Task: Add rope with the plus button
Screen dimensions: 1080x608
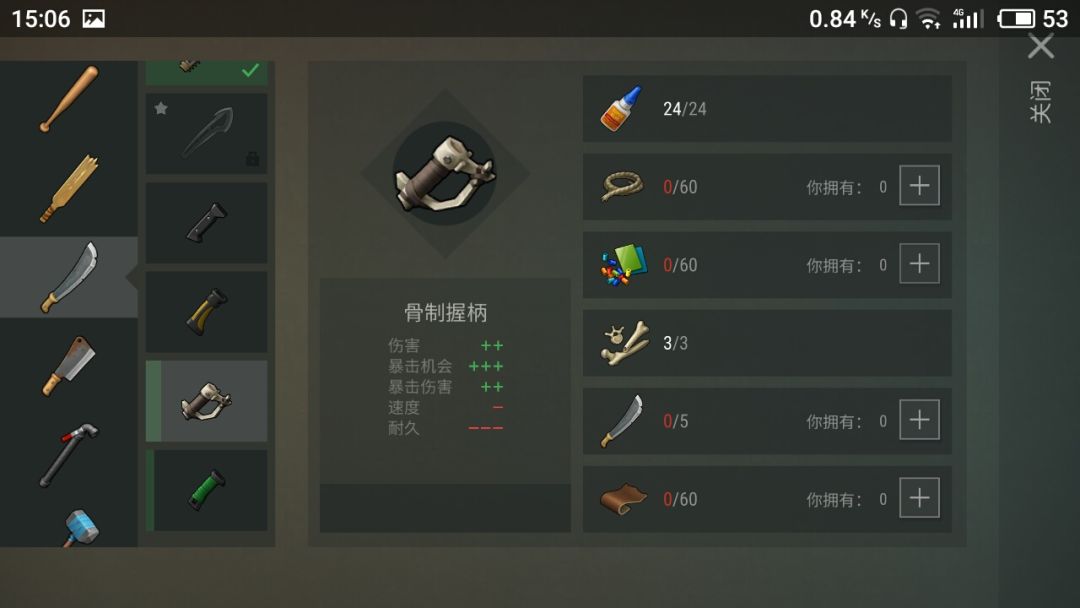Action: [920, 186]
